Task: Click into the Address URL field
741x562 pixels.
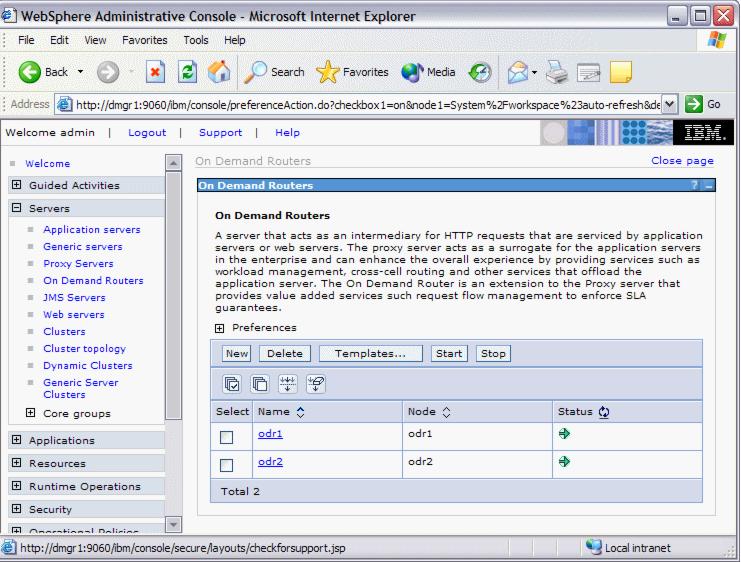Action: tap(367, 104)
